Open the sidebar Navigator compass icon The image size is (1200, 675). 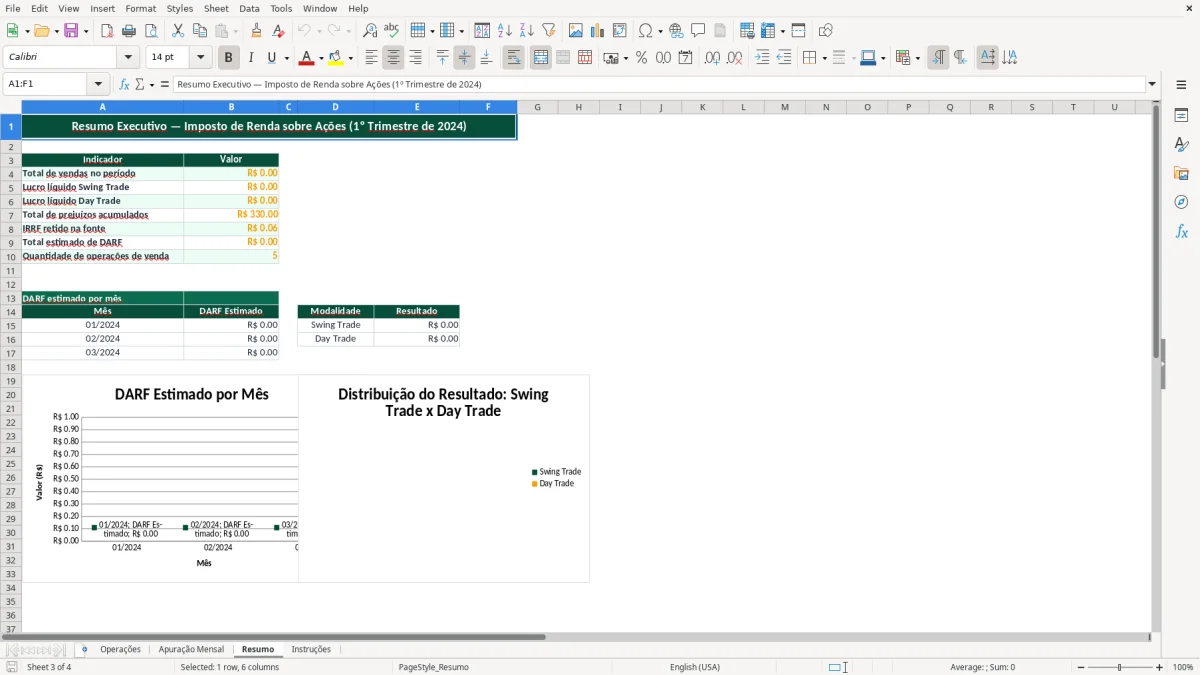[x=1181, y=202]
